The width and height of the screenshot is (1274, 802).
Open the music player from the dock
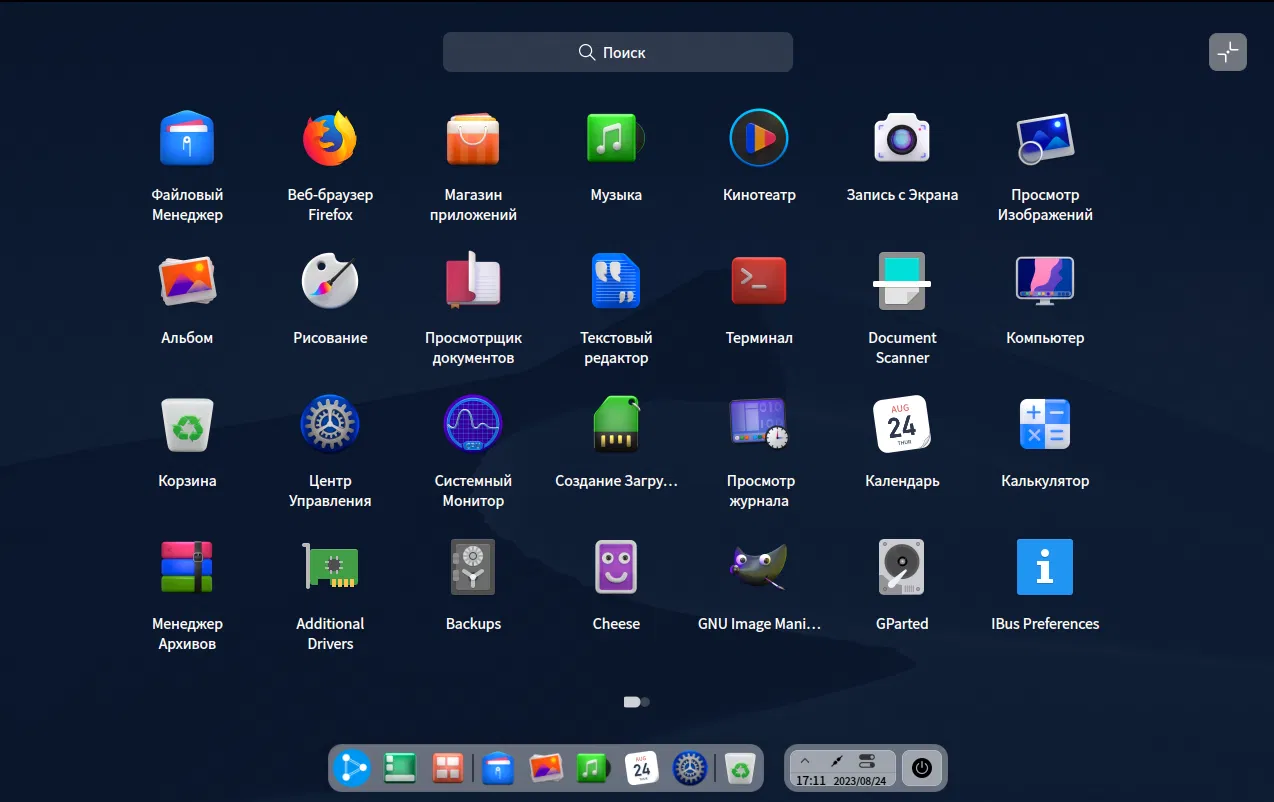pos(593,768)
